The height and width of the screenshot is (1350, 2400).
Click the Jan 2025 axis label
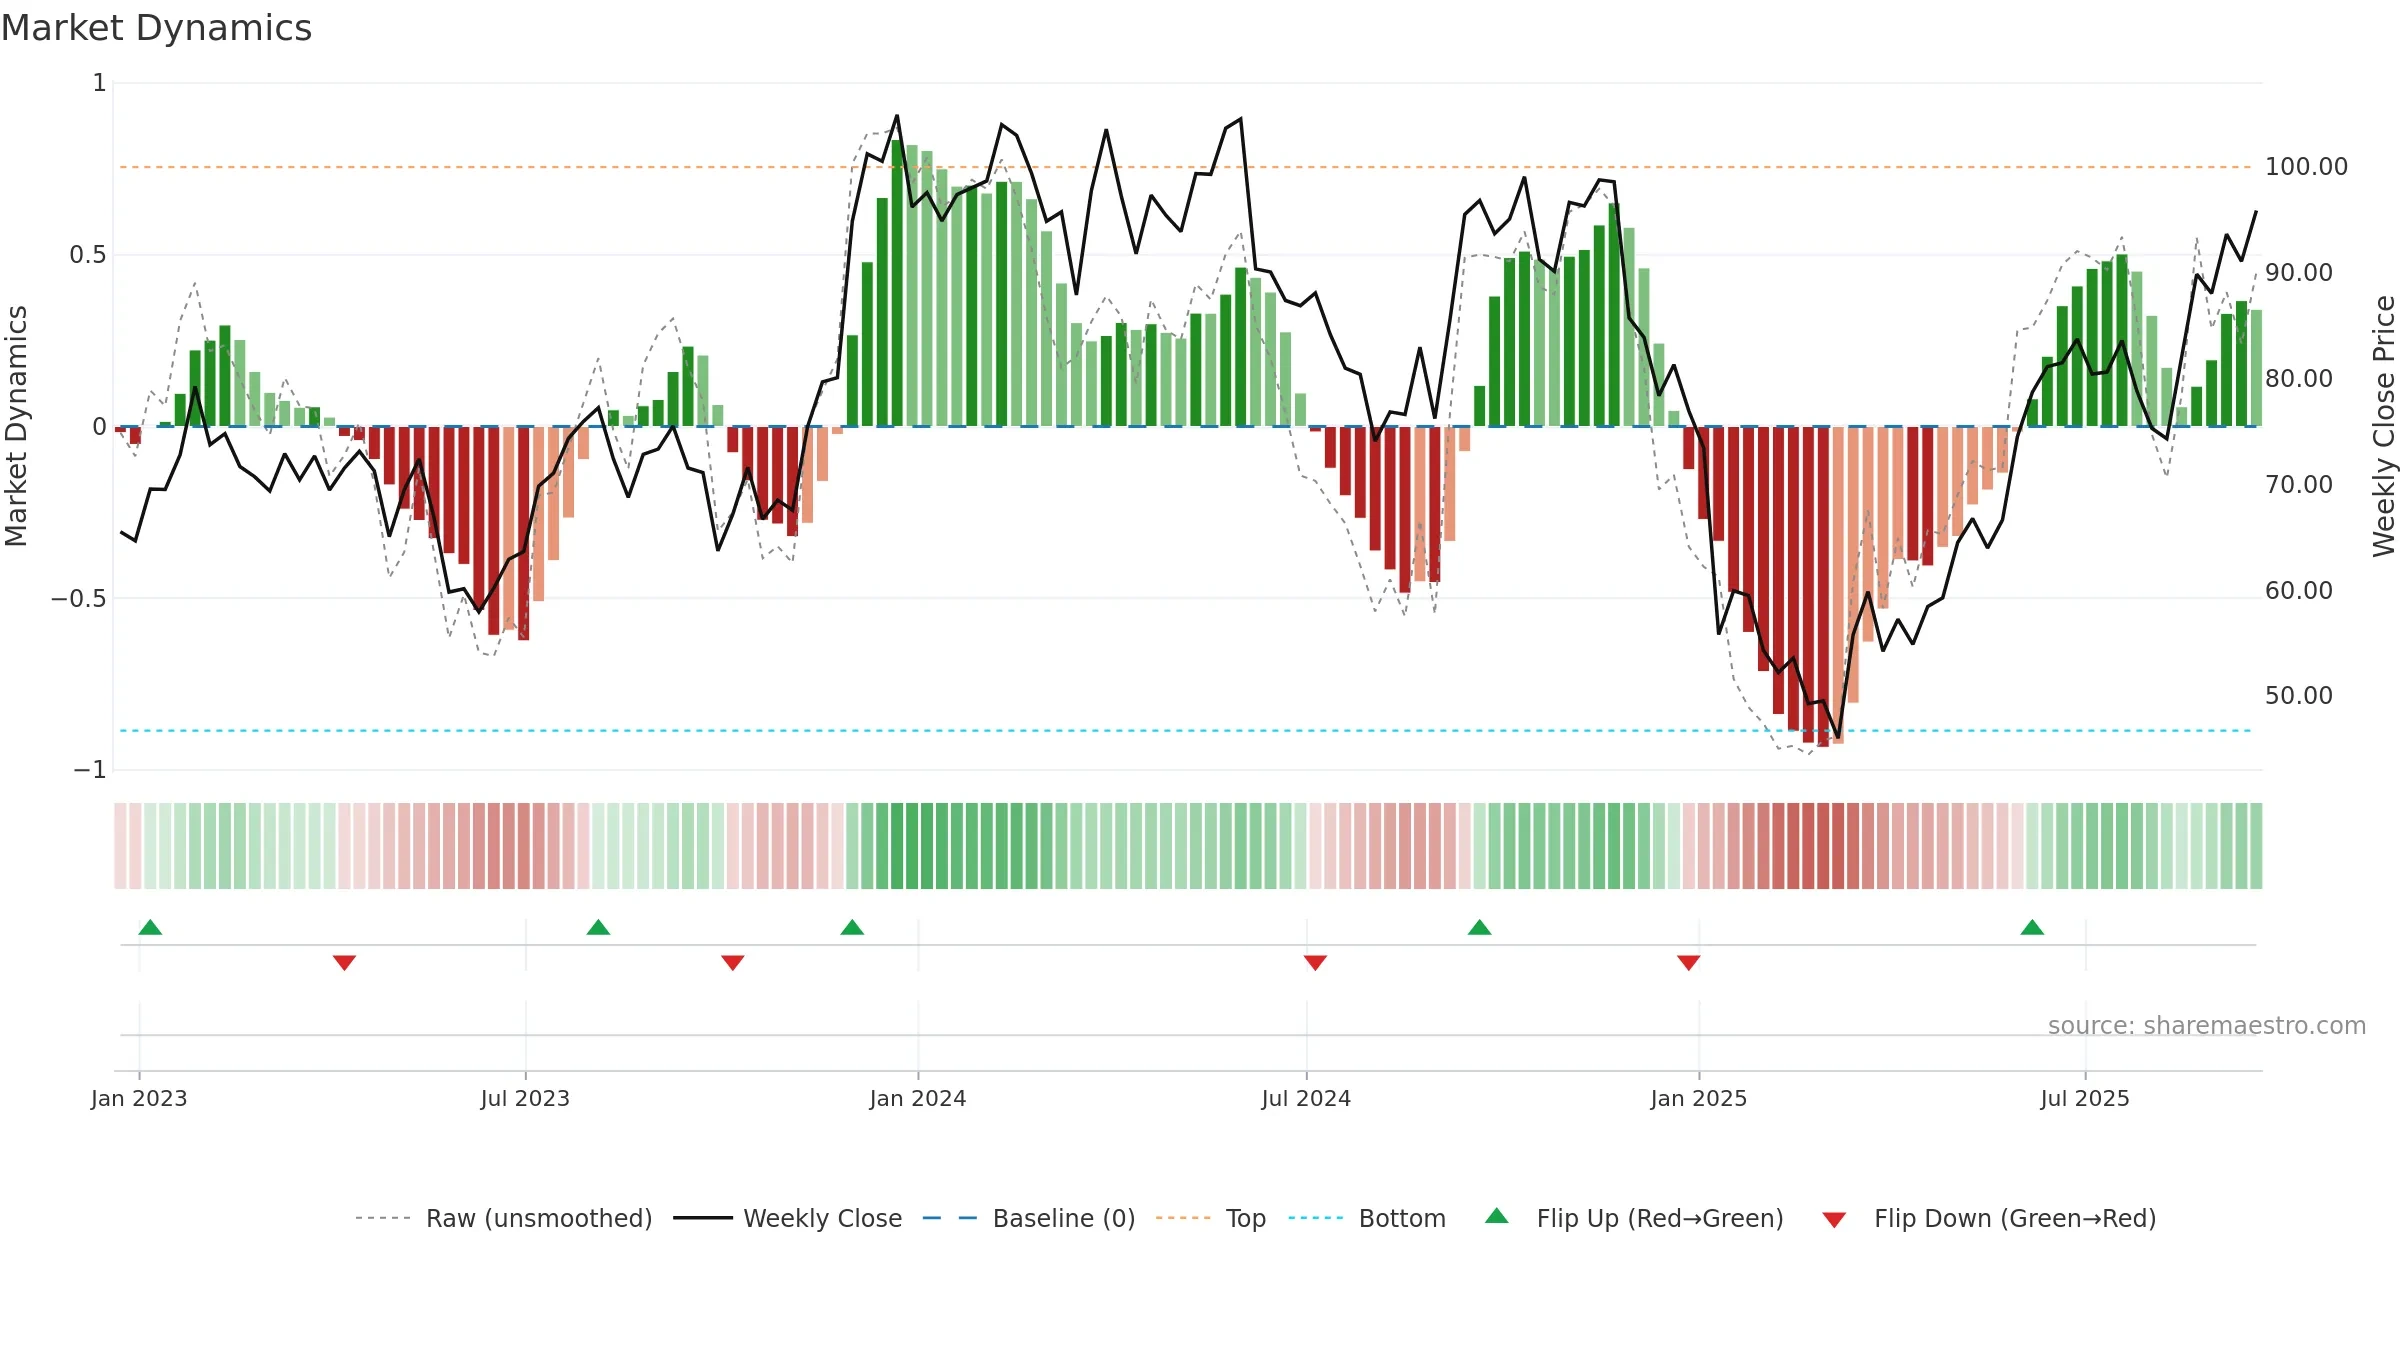click(x=1699, y=1098)
